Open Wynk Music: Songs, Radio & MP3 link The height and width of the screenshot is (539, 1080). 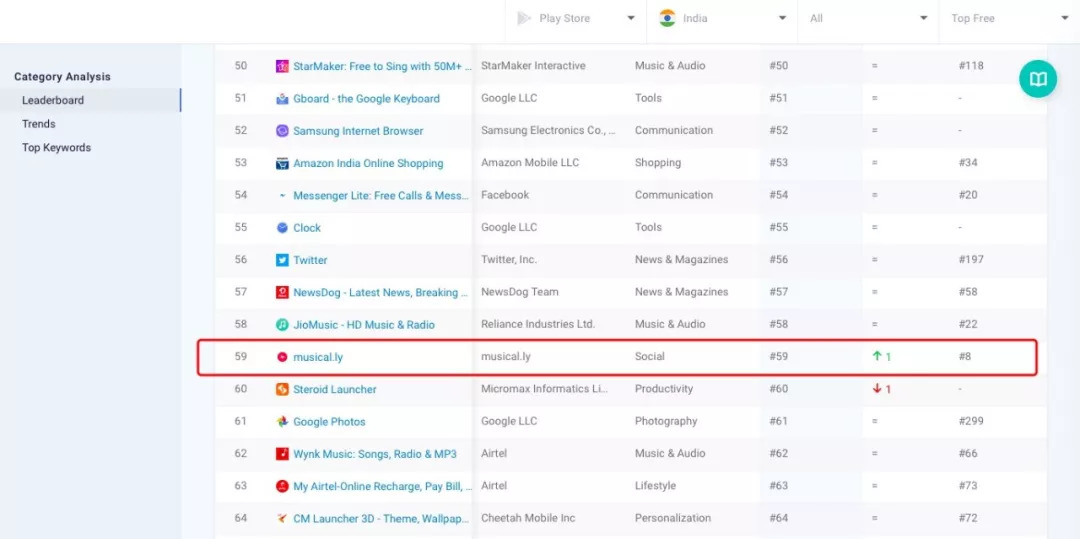pyautogui.click(x=375, y=454)
